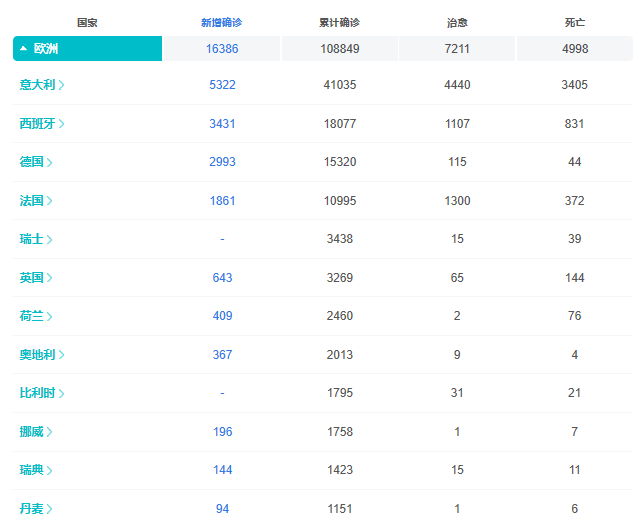Screen dimensions: 643x516
Task: Select 瑞士 cumulative cases 3438
Action: pyautogui.click(x=340, y=239)
